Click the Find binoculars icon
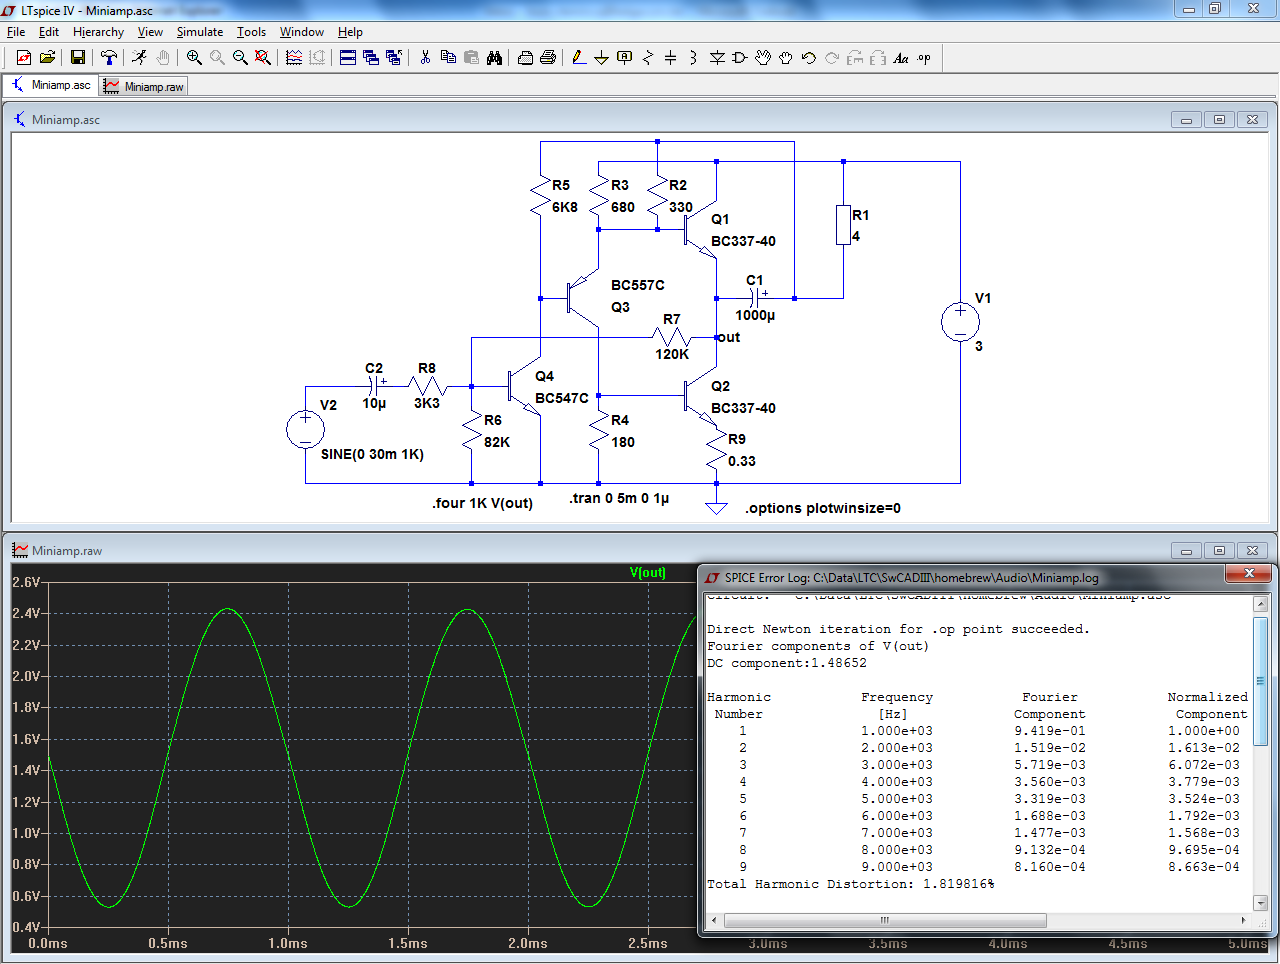The height and width of the screenshot is (964, 1280). (494, 58)
